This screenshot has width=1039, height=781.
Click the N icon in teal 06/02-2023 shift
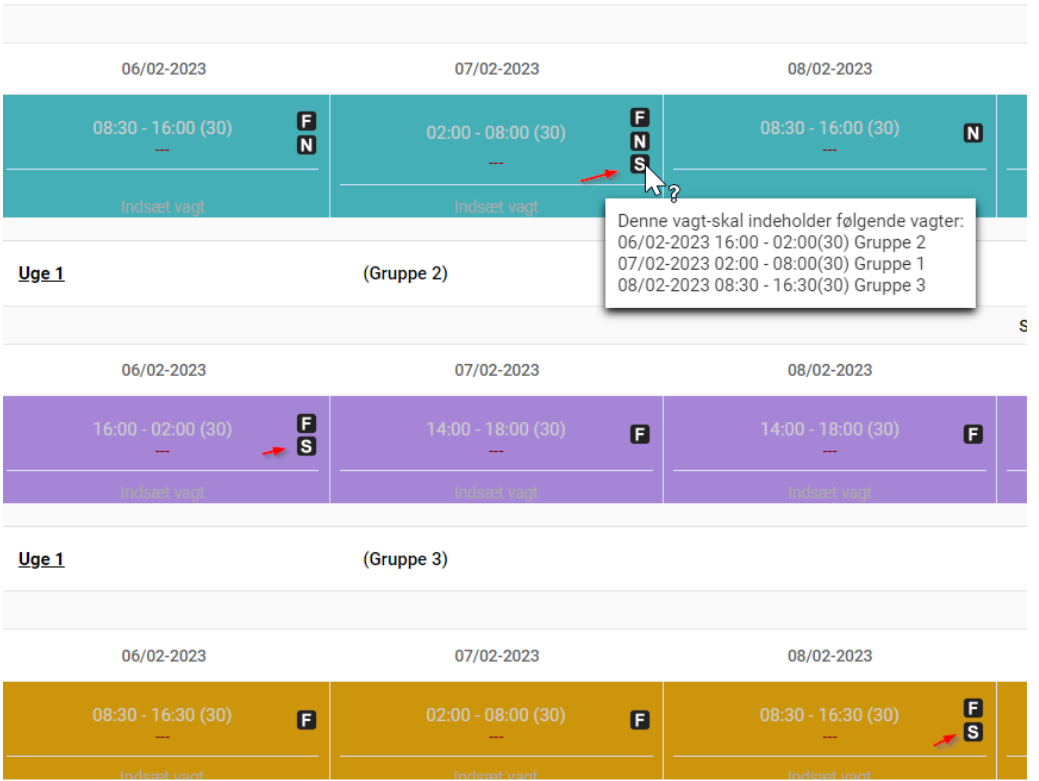pyautogui.click(x=307, y=145)
